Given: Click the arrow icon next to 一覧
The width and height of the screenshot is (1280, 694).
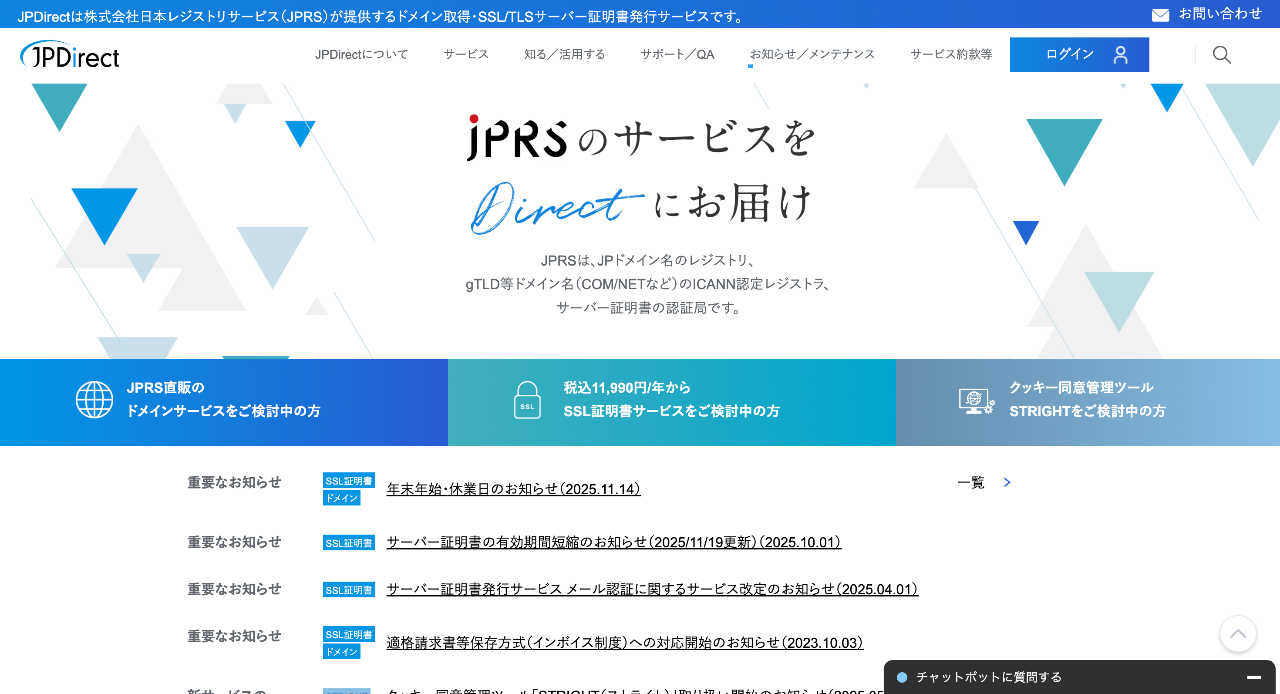Looking at the screenshot, I should point(1007,482).
